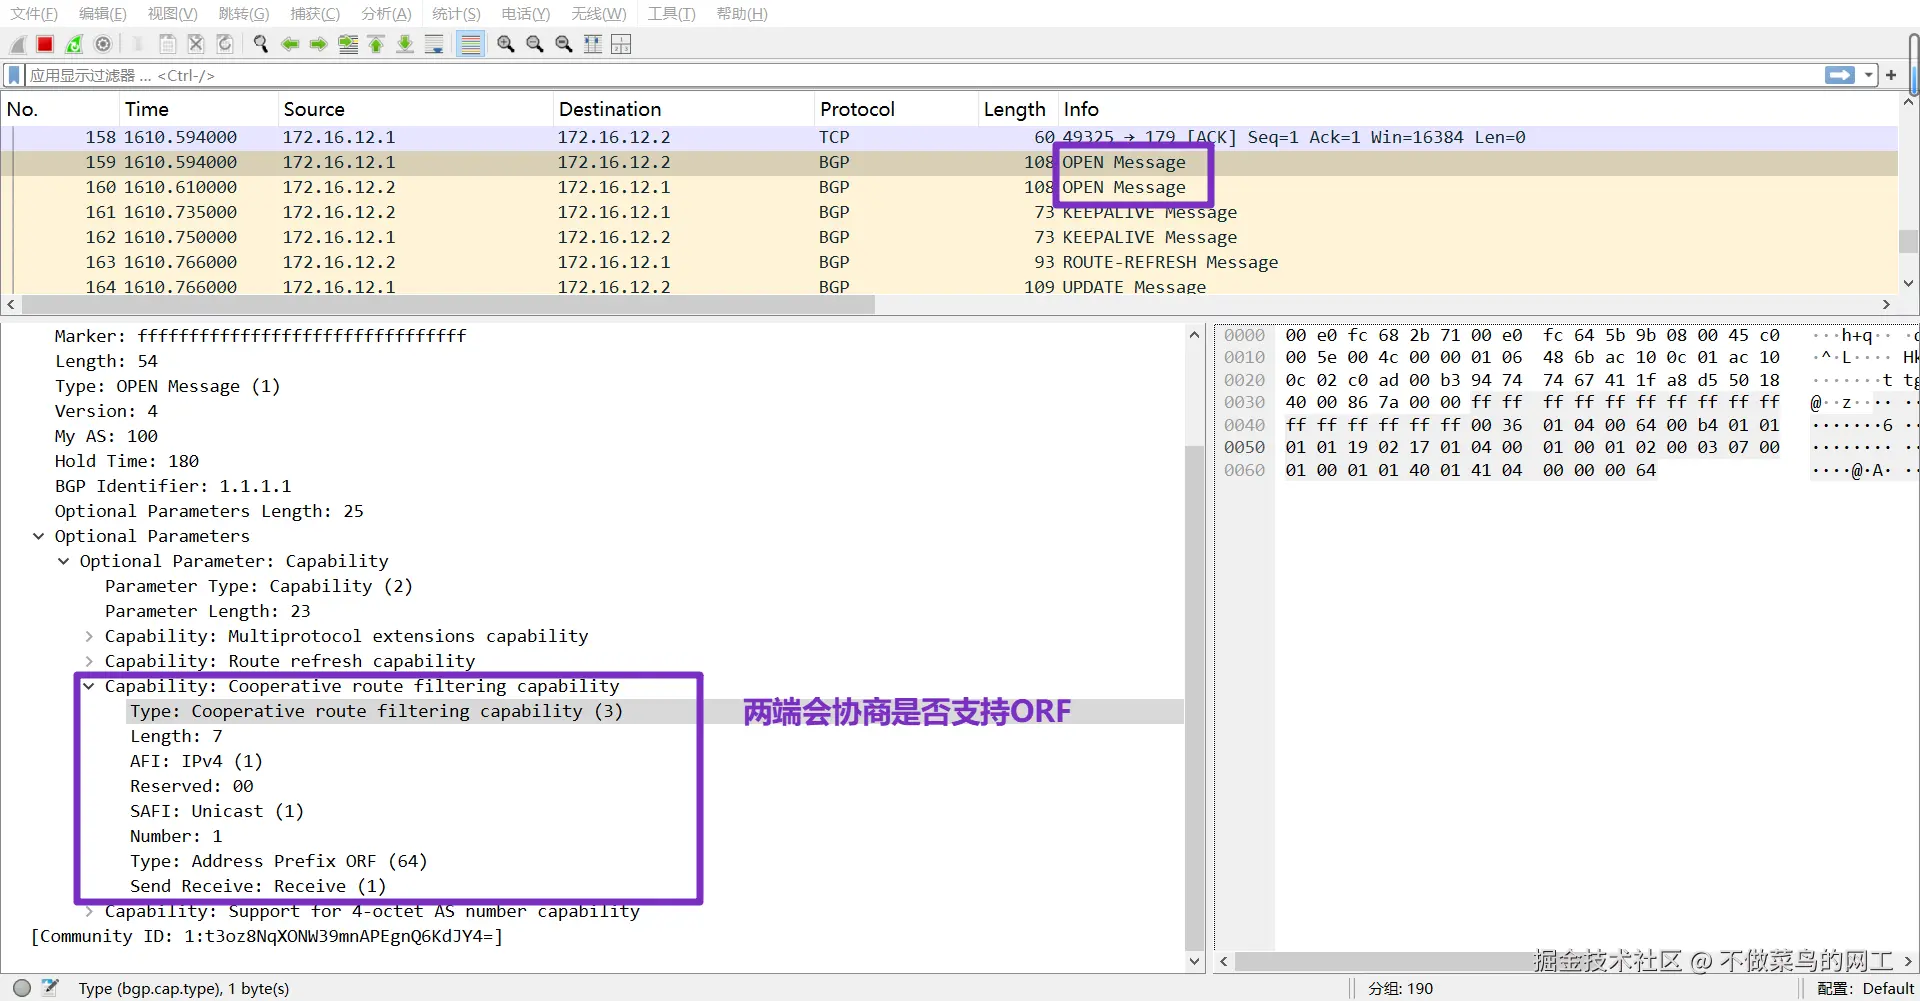Expand Support for 4-octet AS number node

89,911
